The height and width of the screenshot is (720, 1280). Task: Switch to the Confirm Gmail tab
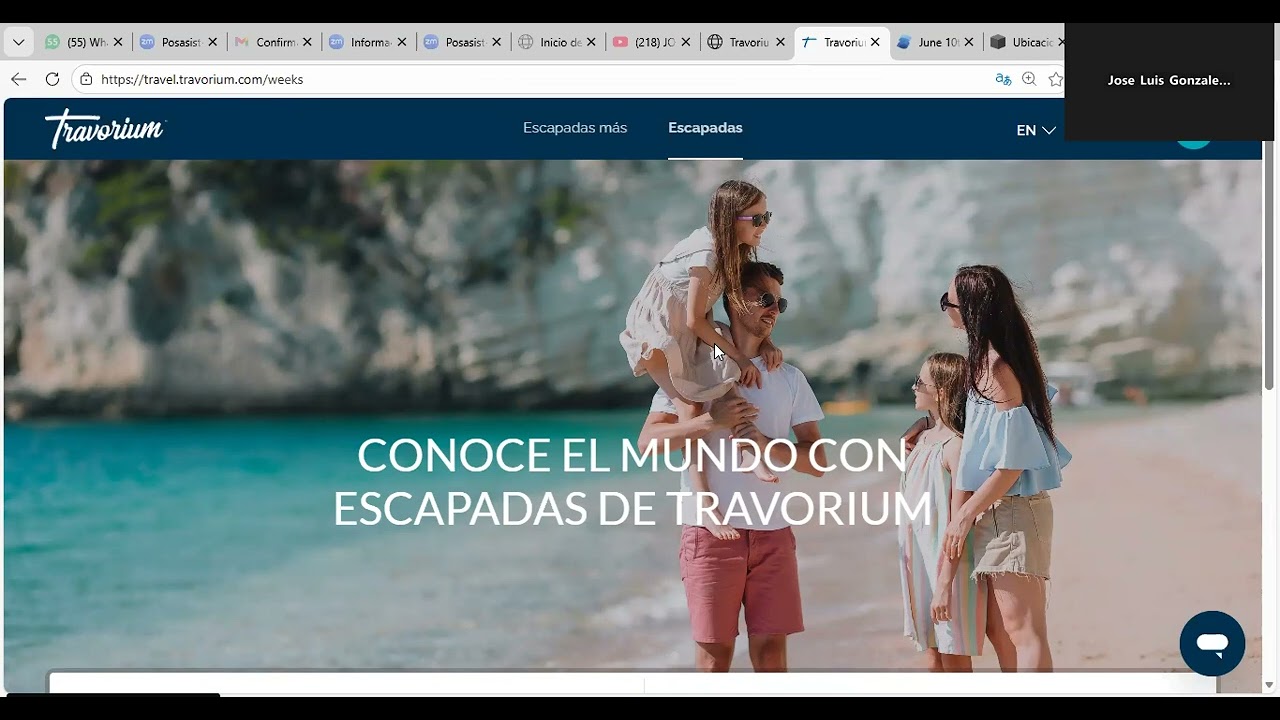pyautogui.click(x=273, y=42)
